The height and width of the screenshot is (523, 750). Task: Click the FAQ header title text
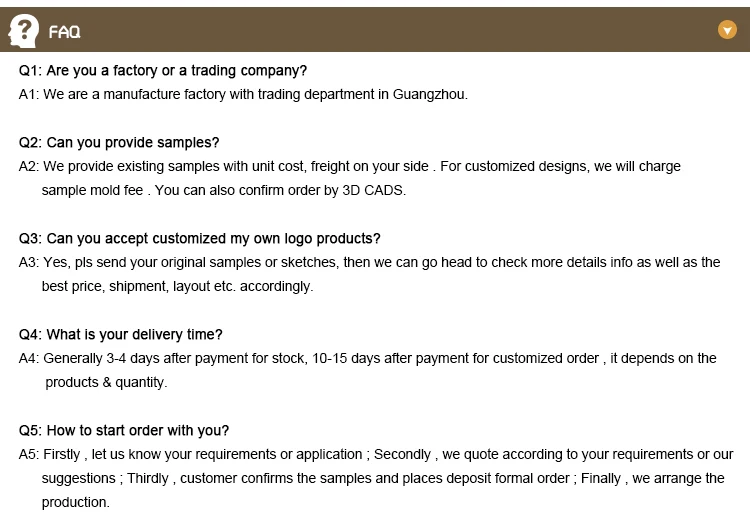point(64,32)
